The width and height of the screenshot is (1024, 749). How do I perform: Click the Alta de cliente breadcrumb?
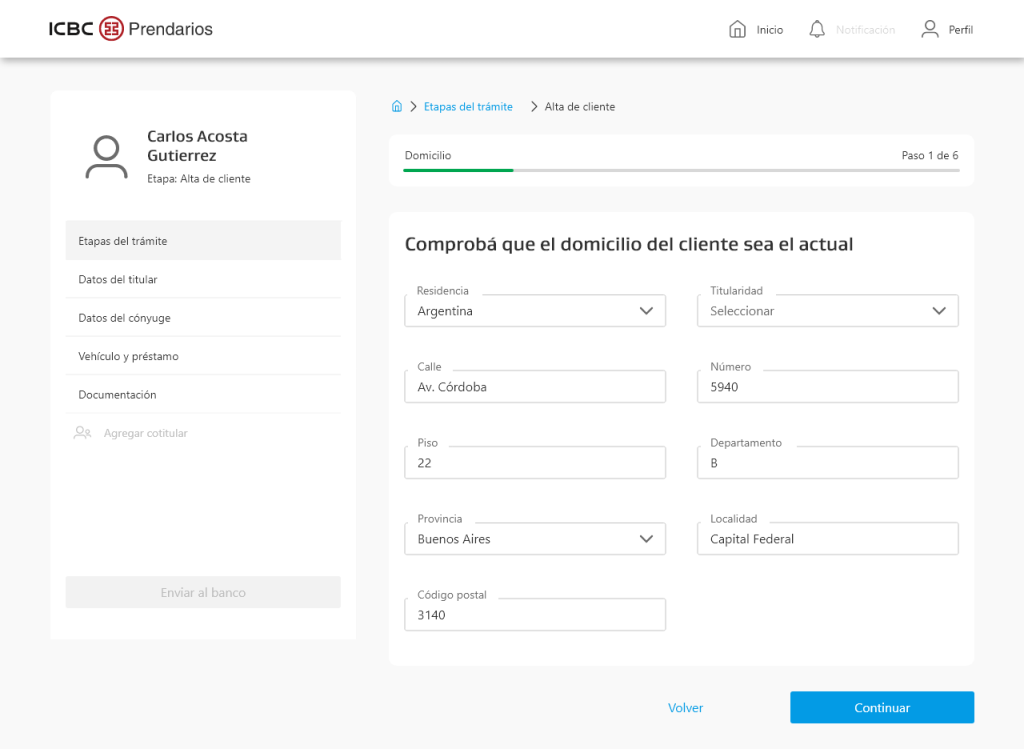coord(580,106)
